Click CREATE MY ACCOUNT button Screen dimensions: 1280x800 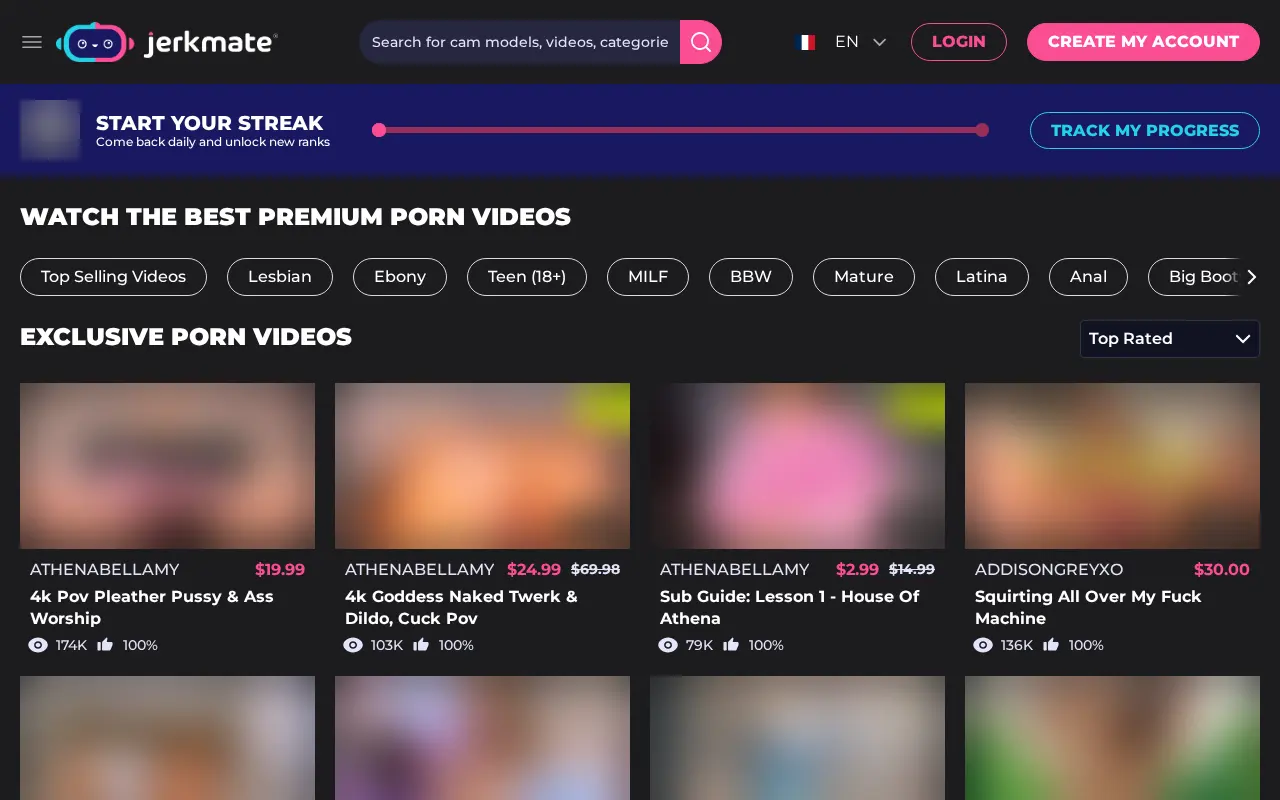pyautogui.click(x=1143, y=42)
